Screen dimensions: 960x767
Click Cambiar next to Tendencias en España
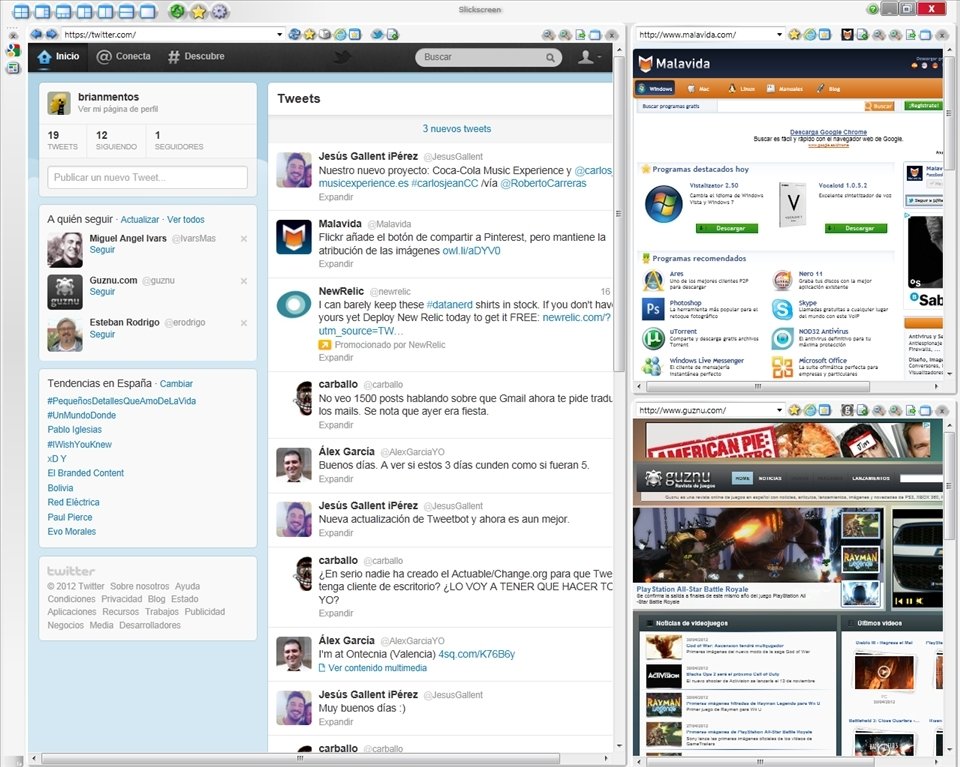(176, 384)
